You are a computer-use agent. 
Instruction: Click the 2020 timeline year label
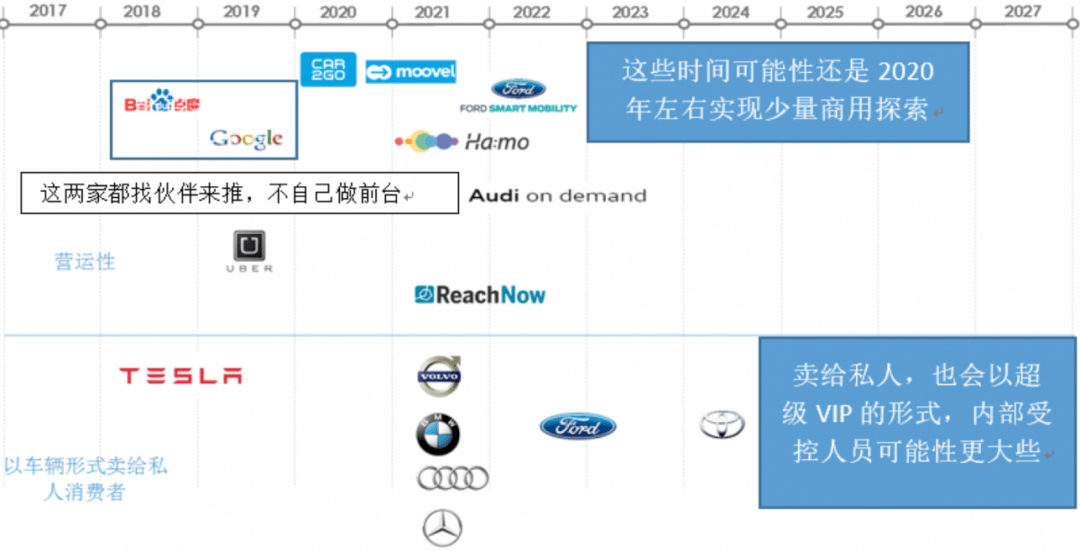(338, 12)
